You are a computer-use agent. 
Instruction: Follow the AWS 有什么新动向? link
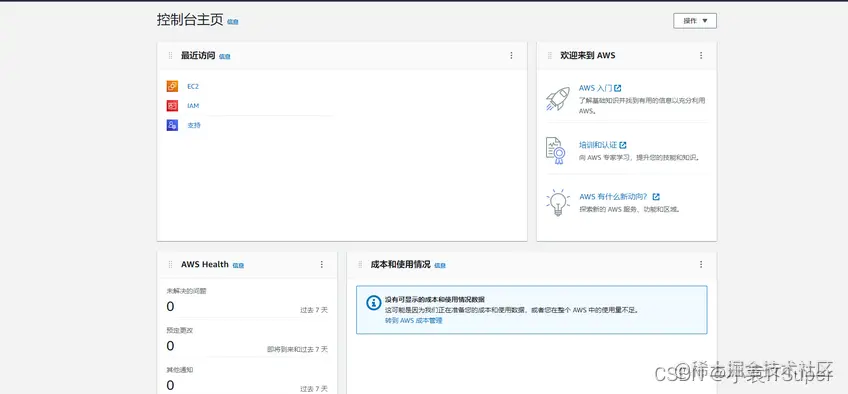(614, 197)
